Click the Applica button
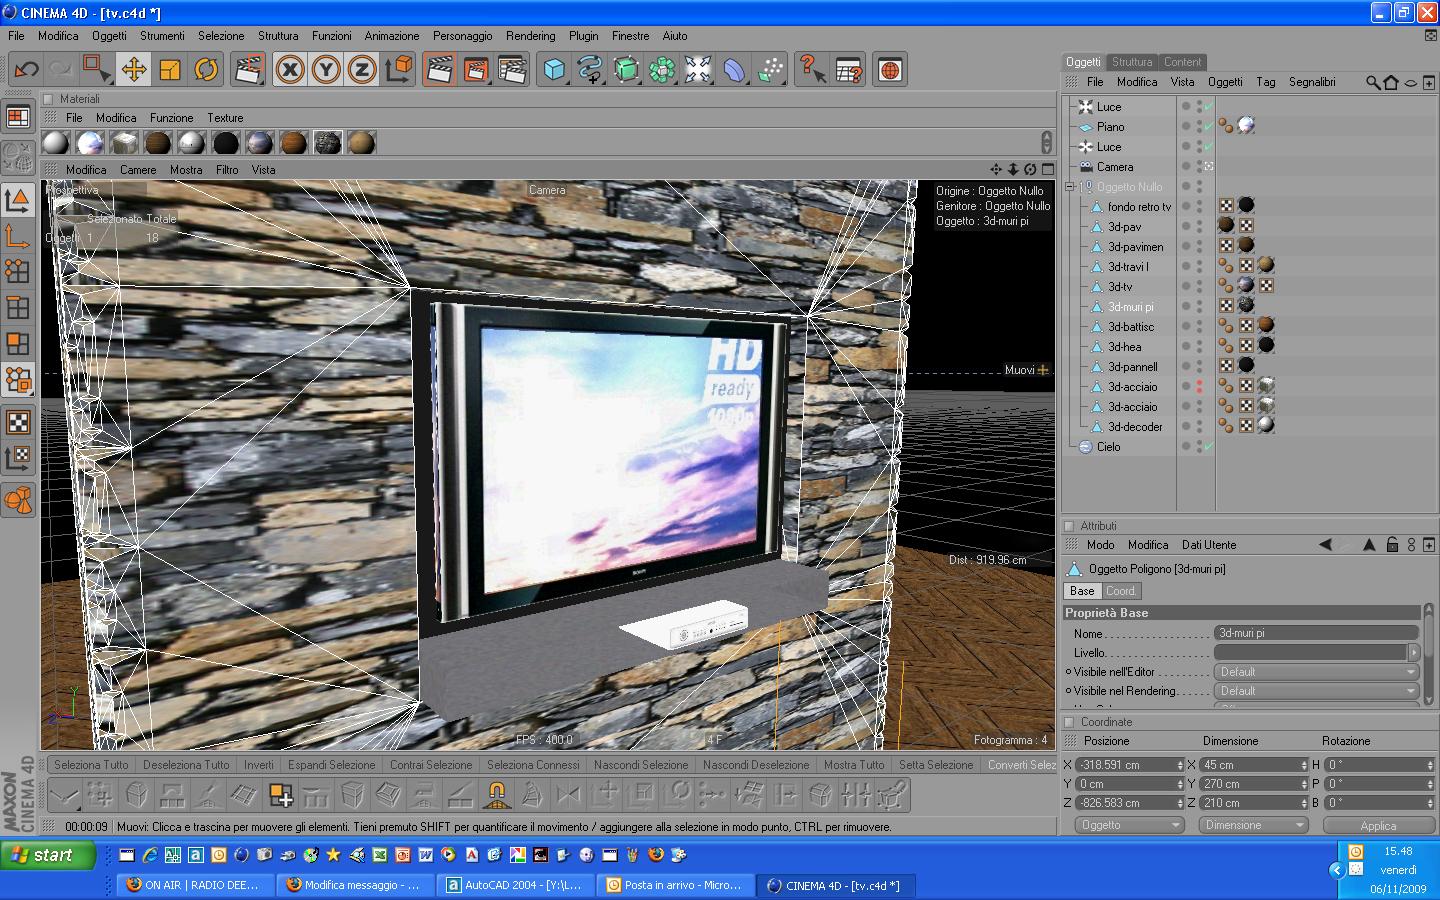Viewport: 1440px width, 900px height. (x=1378, y=825)
